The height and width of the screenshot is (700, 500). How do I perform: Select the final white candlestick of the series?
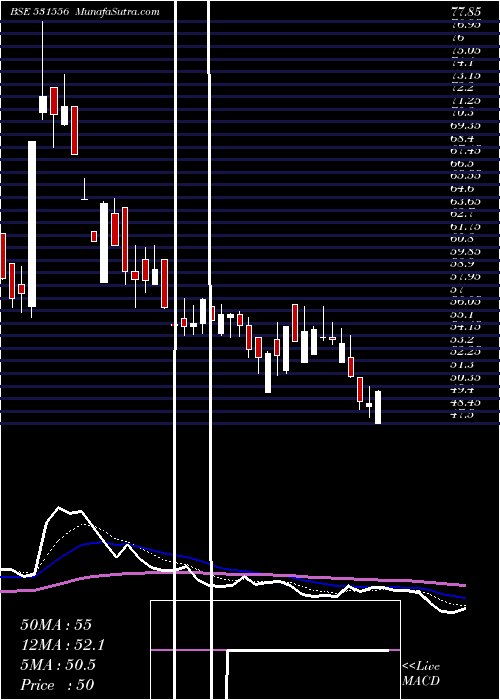[x=378, y=407]
